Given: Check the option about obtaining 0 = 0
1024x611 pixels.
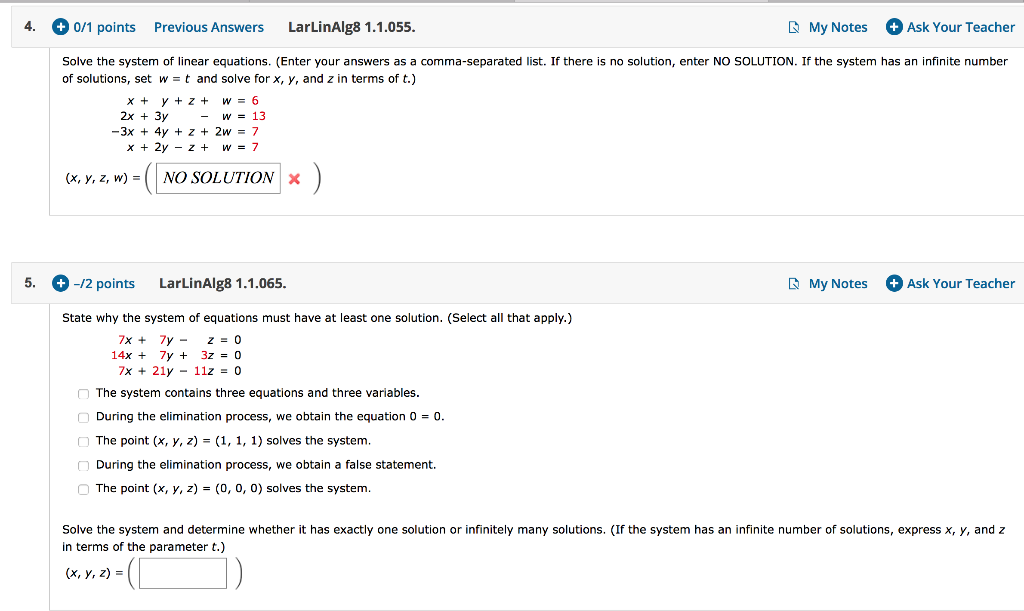Looking at the screenshot, I should click(83, 417).
